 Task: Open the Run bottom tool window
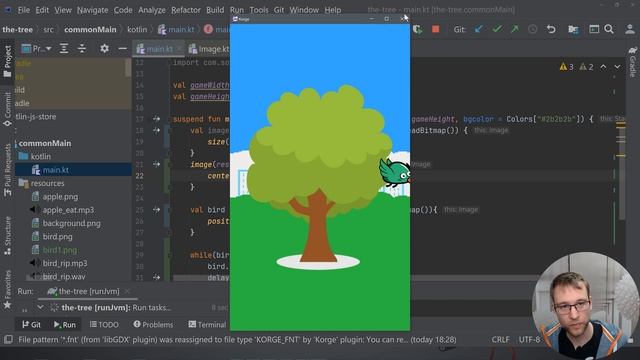64,324
